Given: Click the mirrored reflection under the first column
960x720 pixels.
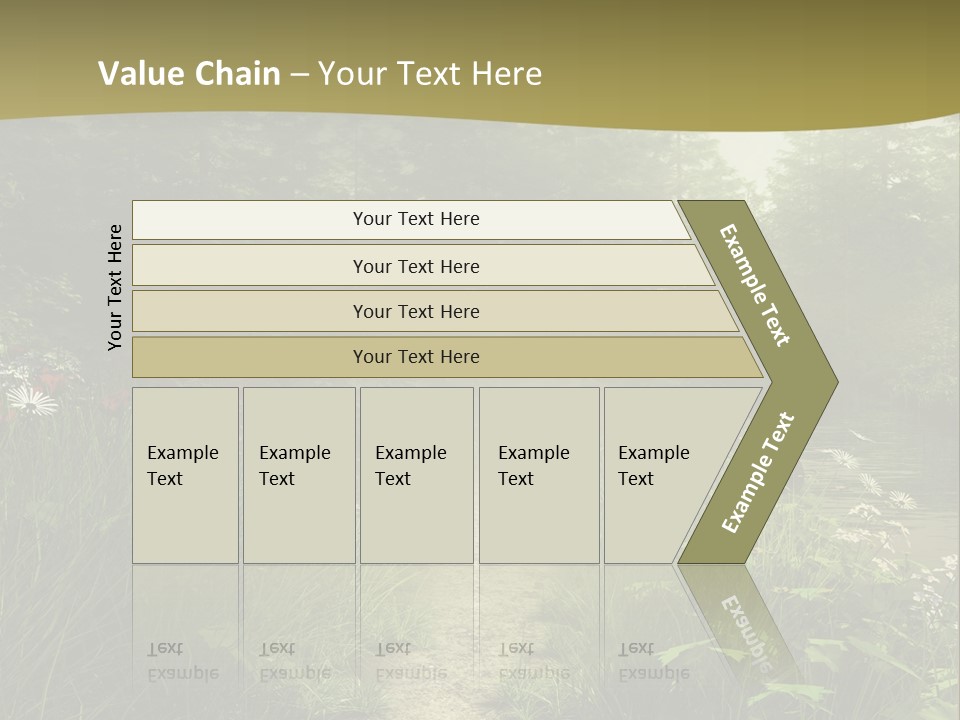Looking at the screenshot, I should pyautogui.click(x=183, y=660).
